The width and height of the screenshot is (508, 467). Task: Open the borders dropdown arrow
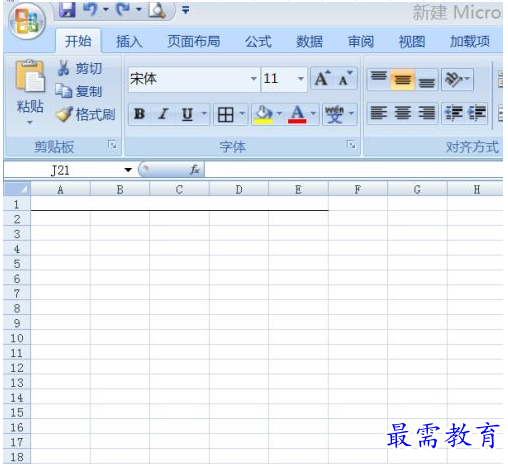(242, 114)
